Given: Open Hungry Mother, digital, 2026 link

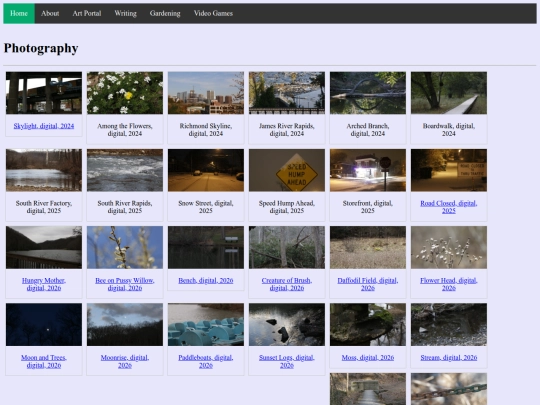Looking at the screenshot, I should [x=44, y=284].
